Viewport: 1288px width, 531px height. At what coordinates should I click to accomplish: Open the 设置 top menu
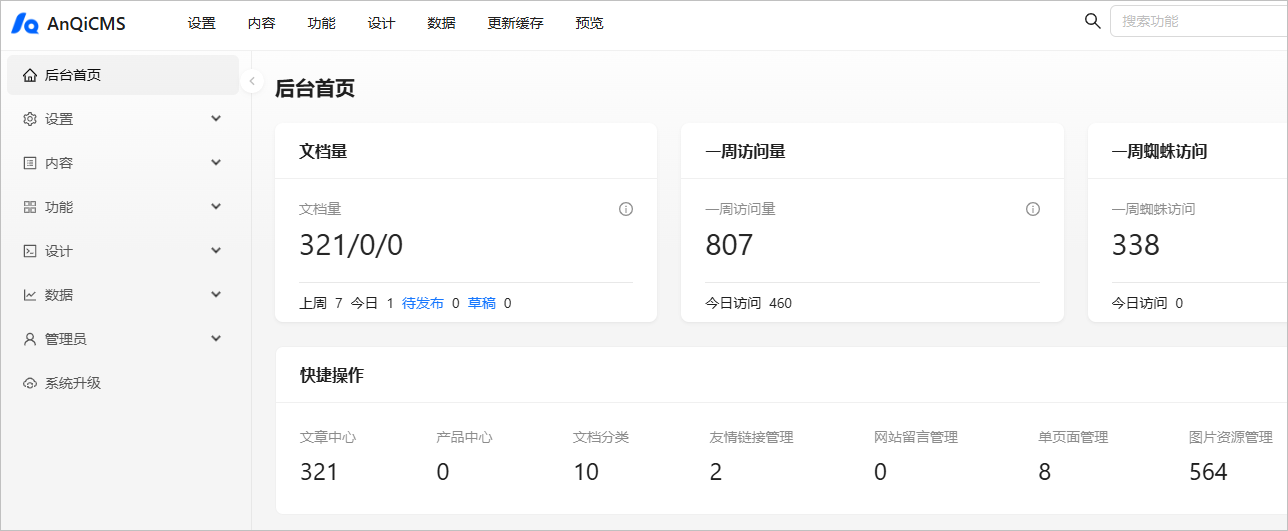[201, 23]
